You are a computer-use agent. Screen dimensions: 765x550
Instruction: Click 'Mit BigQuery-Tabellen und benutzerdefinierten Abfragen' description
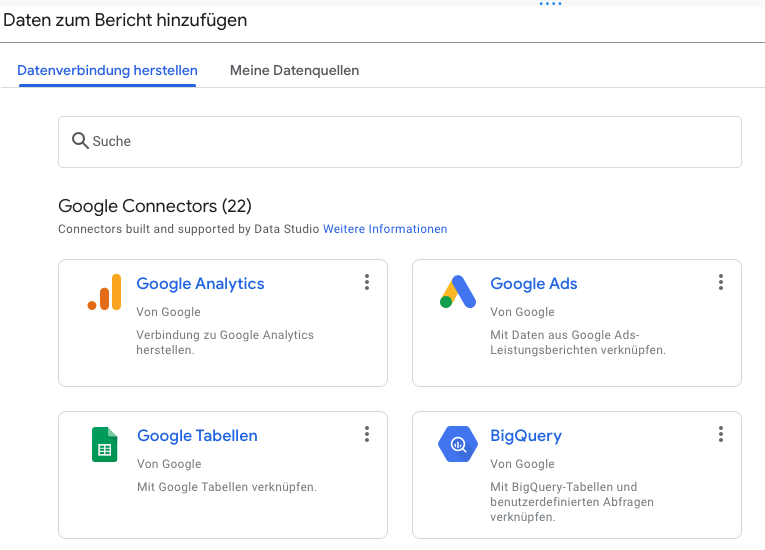(572, 502)
